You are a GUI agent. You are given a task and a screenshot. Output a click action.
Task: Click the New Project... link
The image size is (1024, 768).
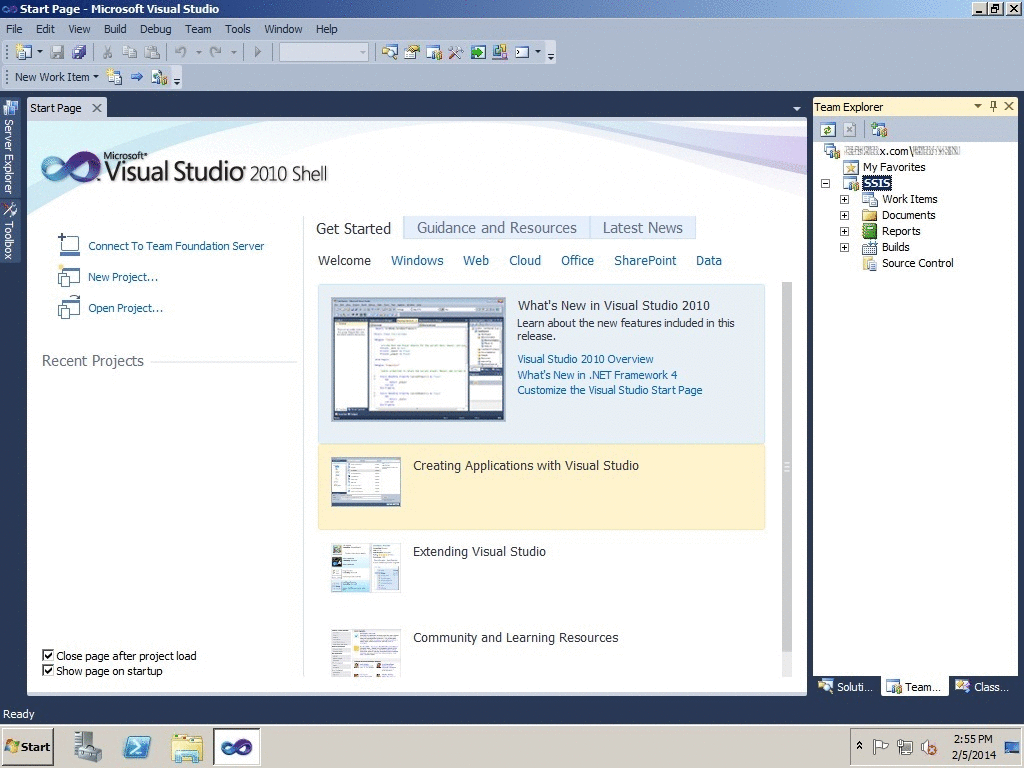123,277
